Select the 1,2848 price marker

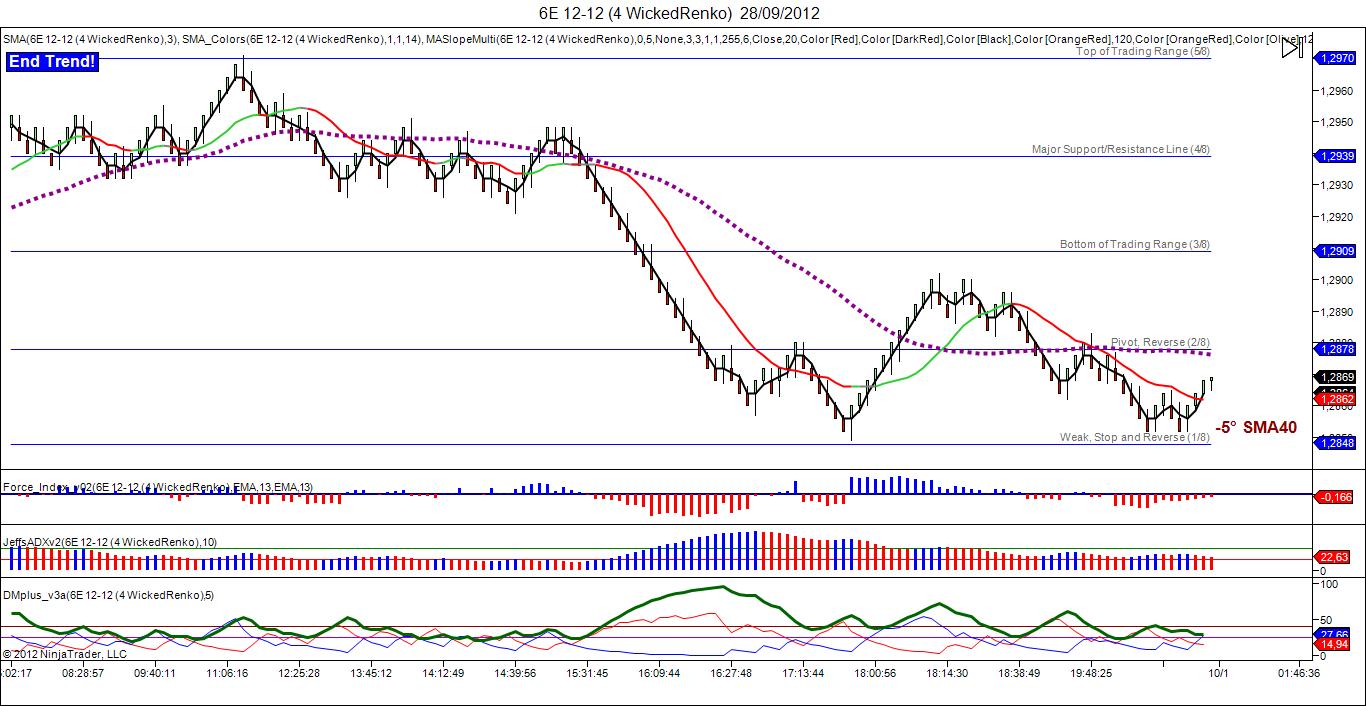1335,443
